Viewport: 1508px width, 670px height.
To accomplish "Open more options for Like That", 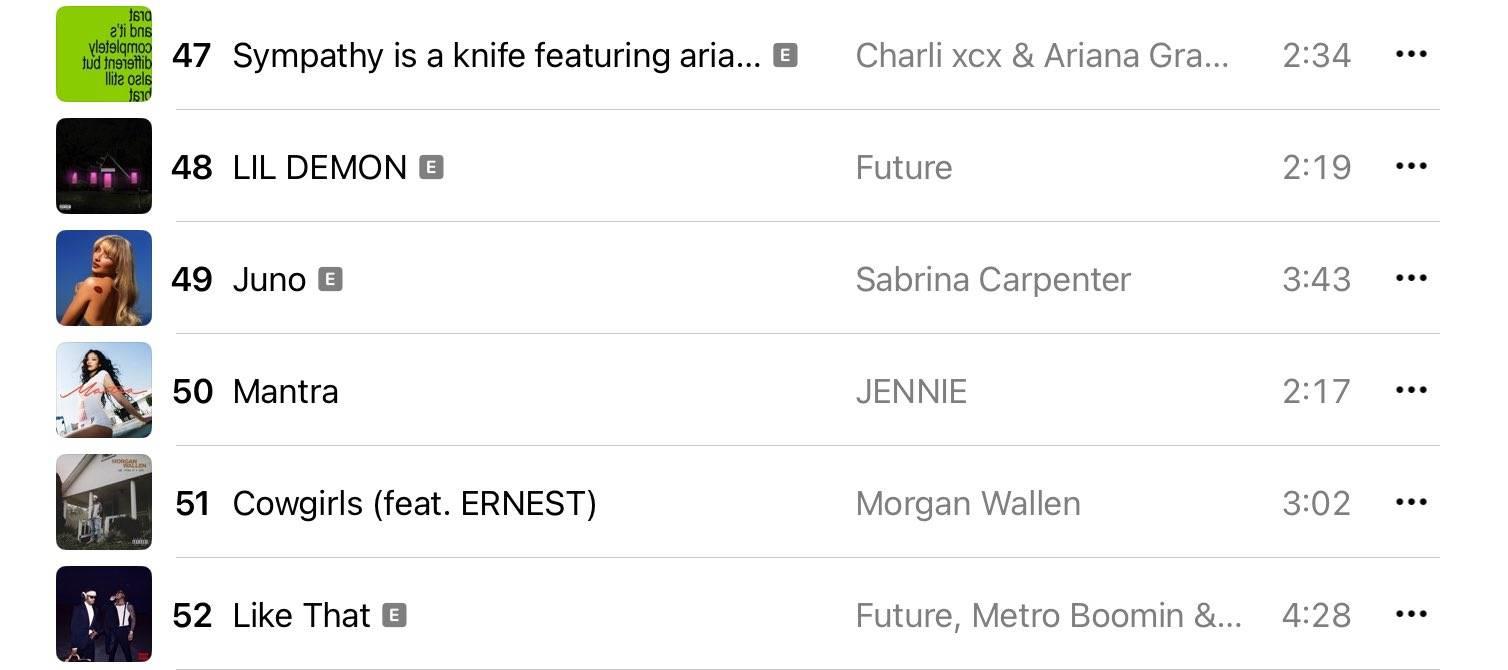I will point(1411,614).
